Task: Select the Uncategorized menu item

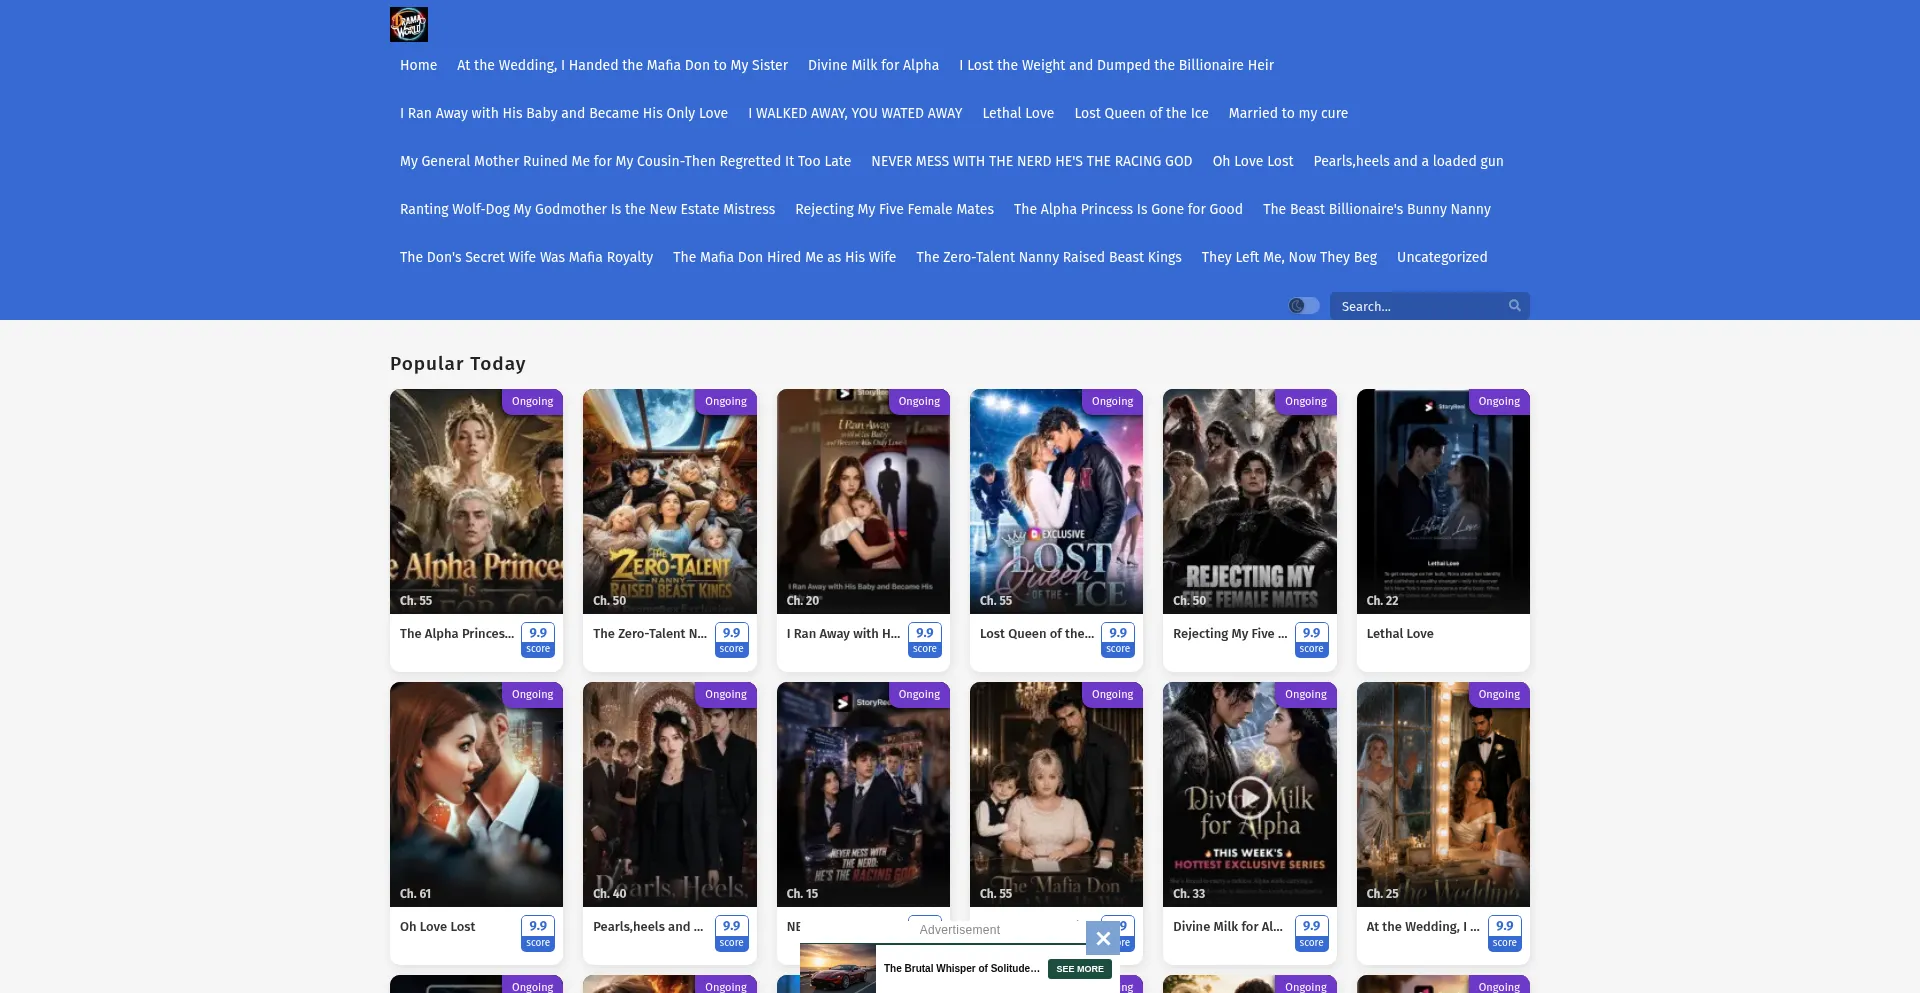Action: 1442,257
